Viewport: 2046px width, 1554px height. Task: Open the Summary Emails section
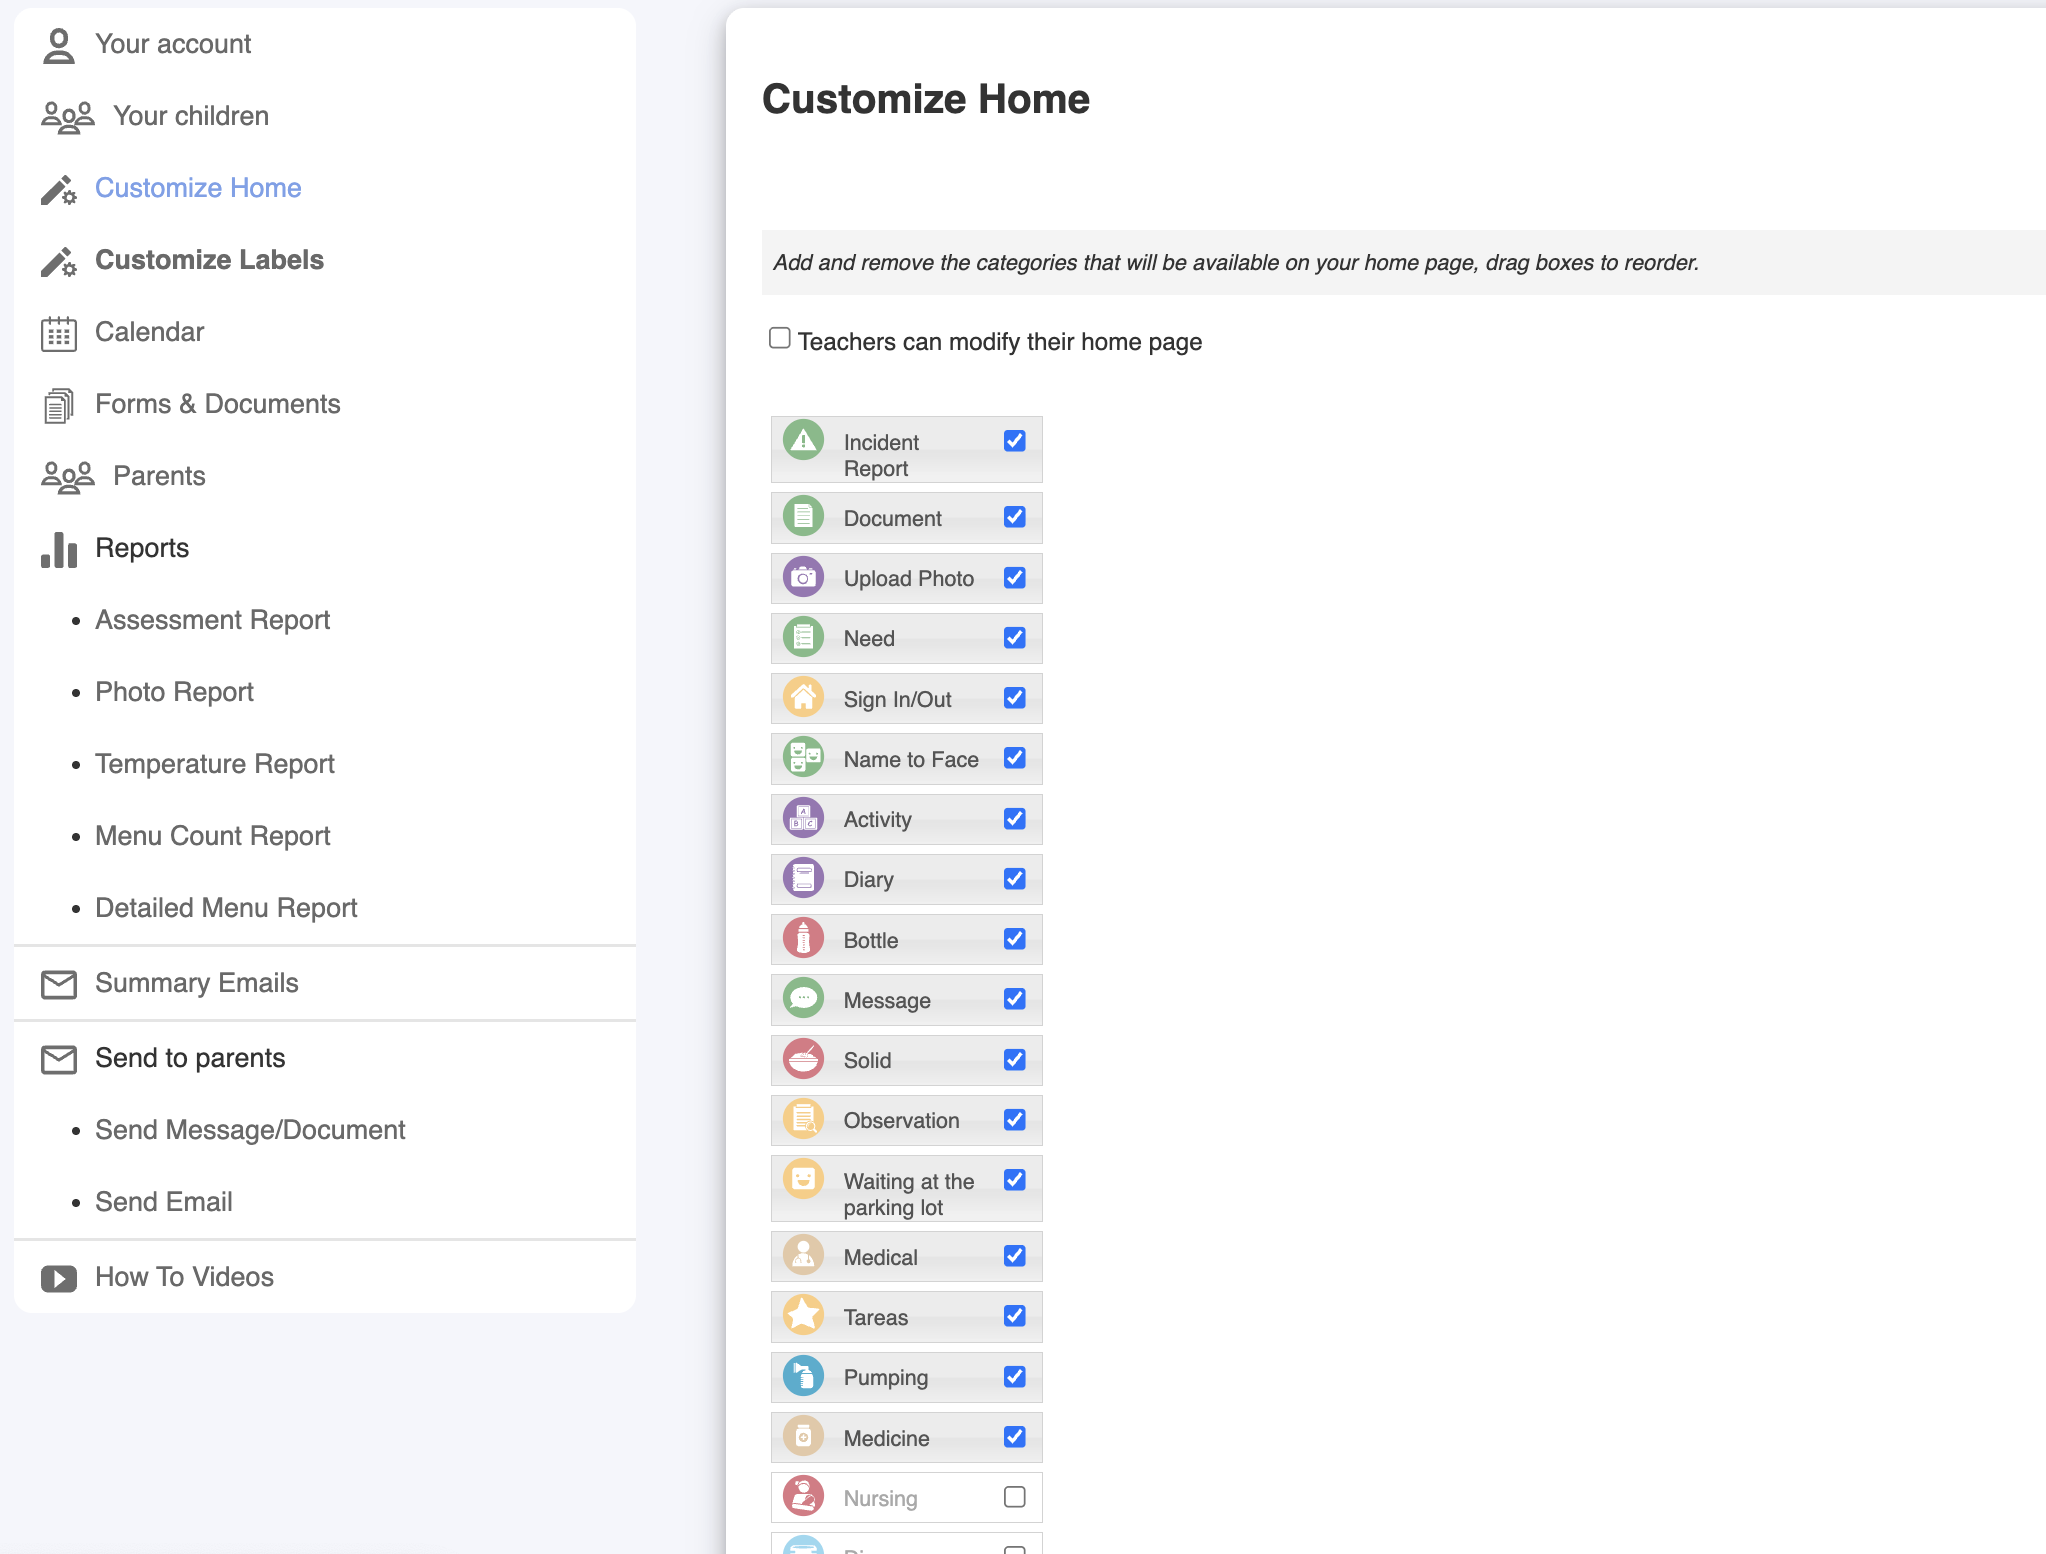(196, 983)
